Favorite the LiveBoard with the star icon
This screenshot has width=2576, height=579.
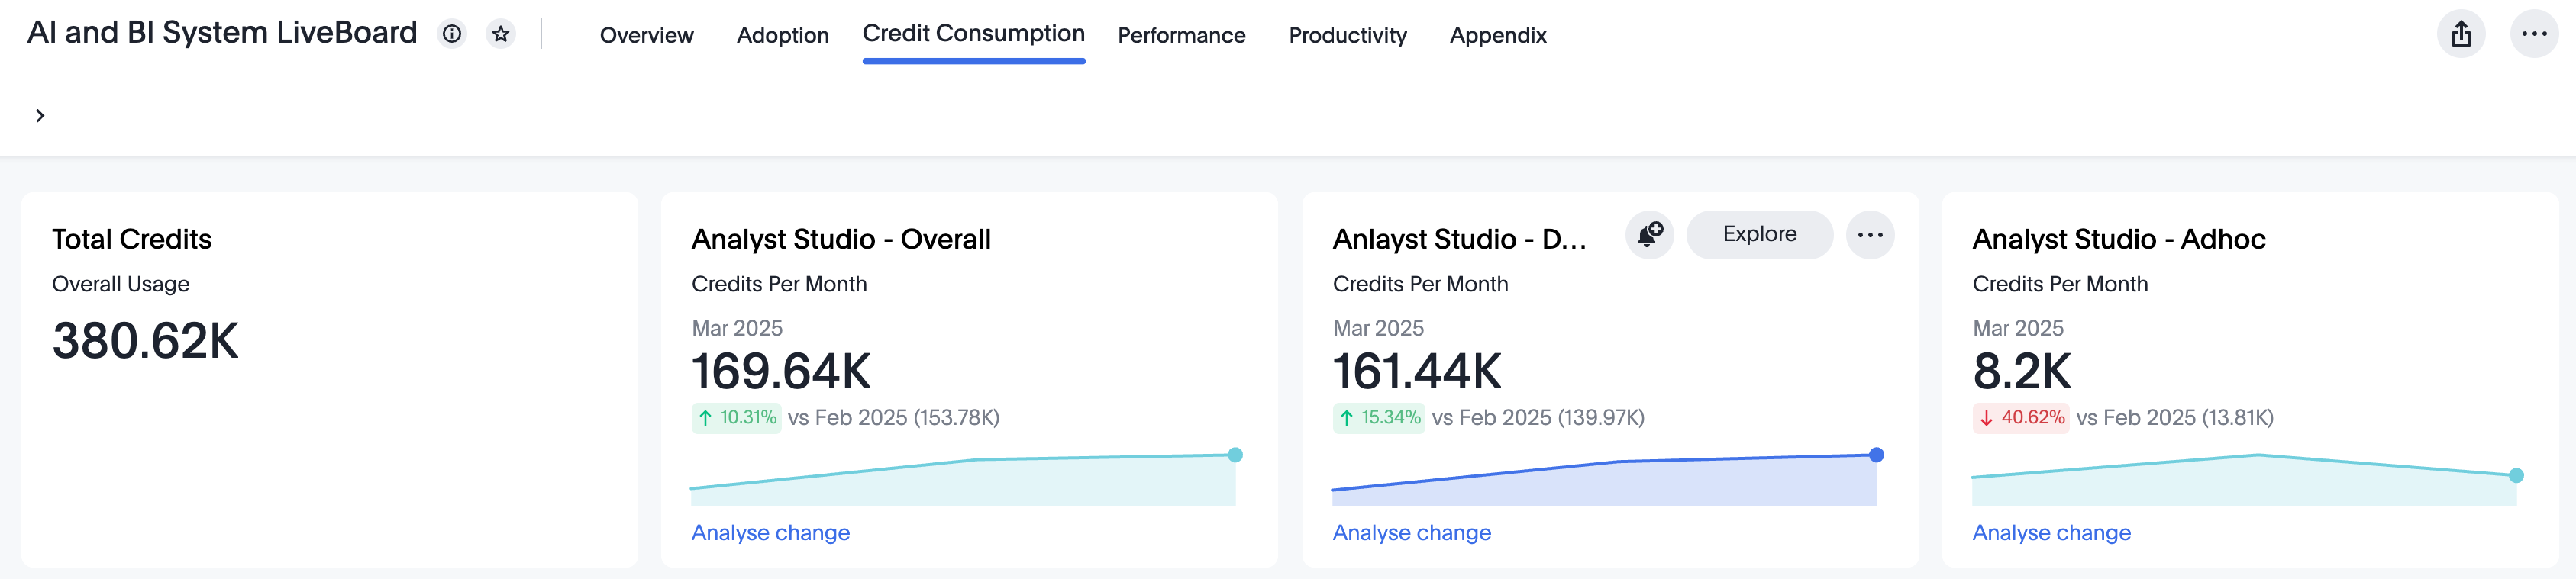click(x=501, y=34)
